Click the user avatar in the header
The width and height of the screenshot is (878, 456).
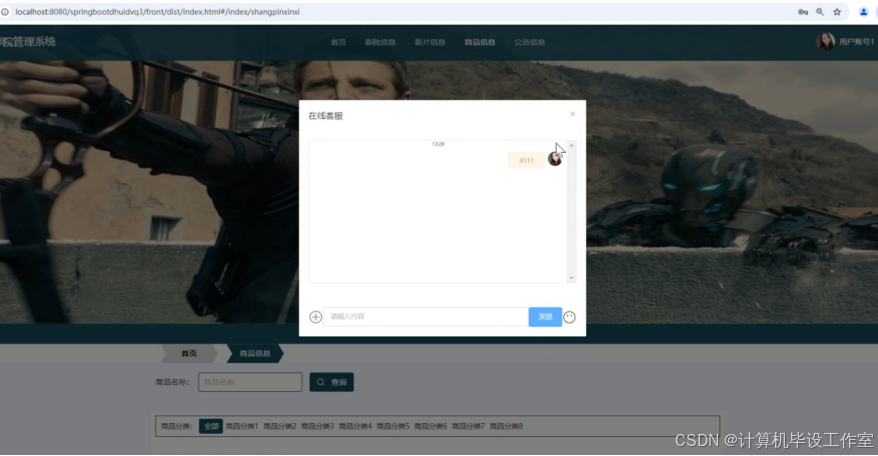[825, 41]
